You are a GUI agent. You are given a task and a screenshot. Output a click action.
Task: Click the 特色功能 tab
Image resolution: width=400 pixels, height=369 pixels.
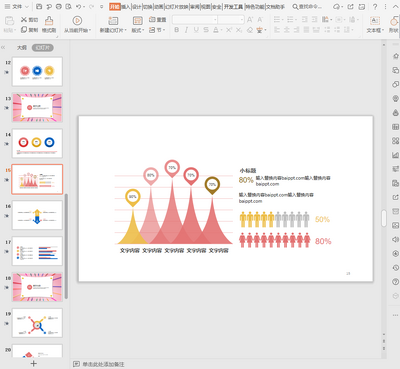[255, 7]
